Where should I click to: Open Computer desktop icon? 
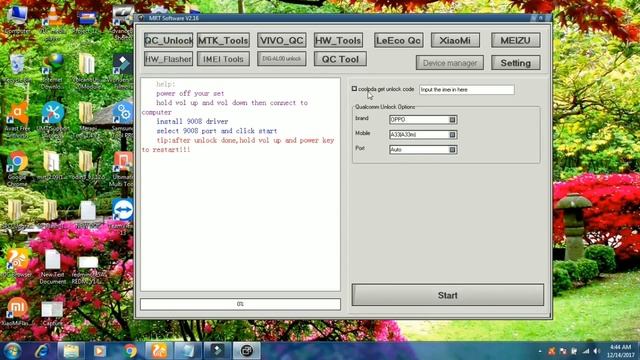click(17, 20)
